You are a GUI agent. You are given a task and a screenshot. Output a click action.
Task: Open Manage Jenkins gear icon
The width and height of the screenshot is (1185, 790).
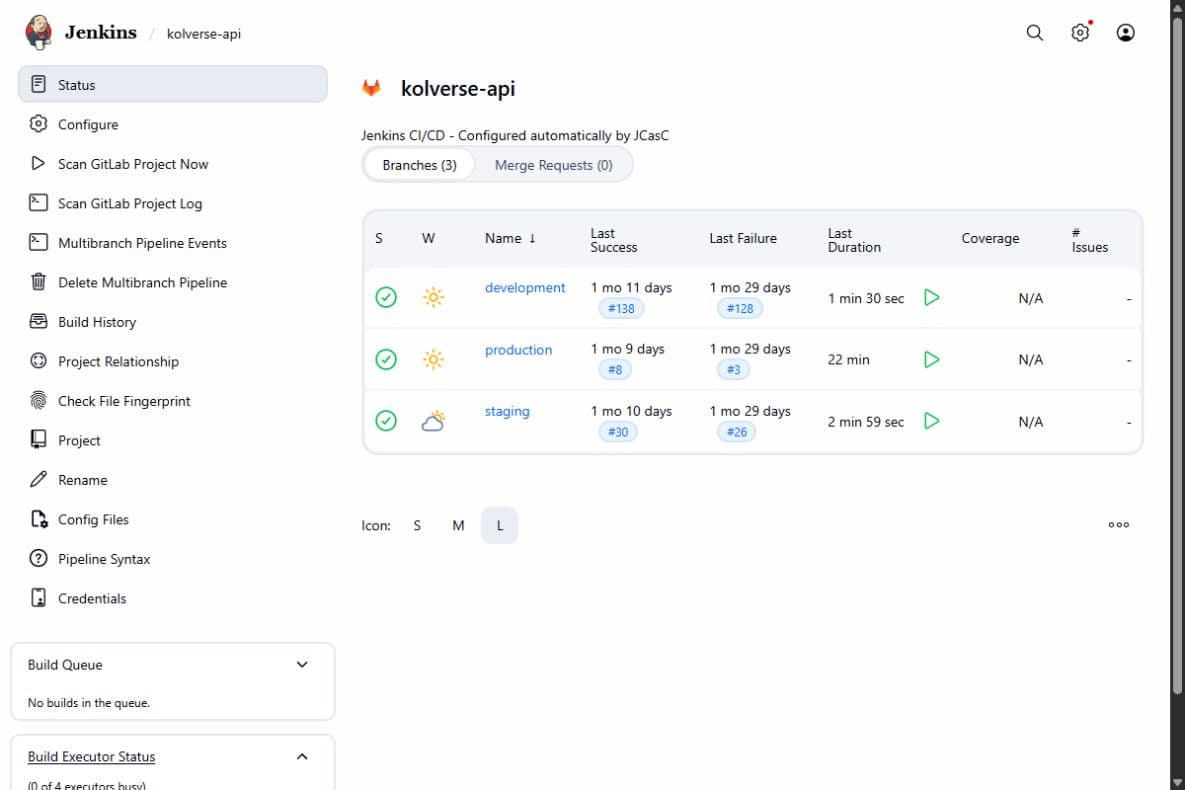point(1080,33)
